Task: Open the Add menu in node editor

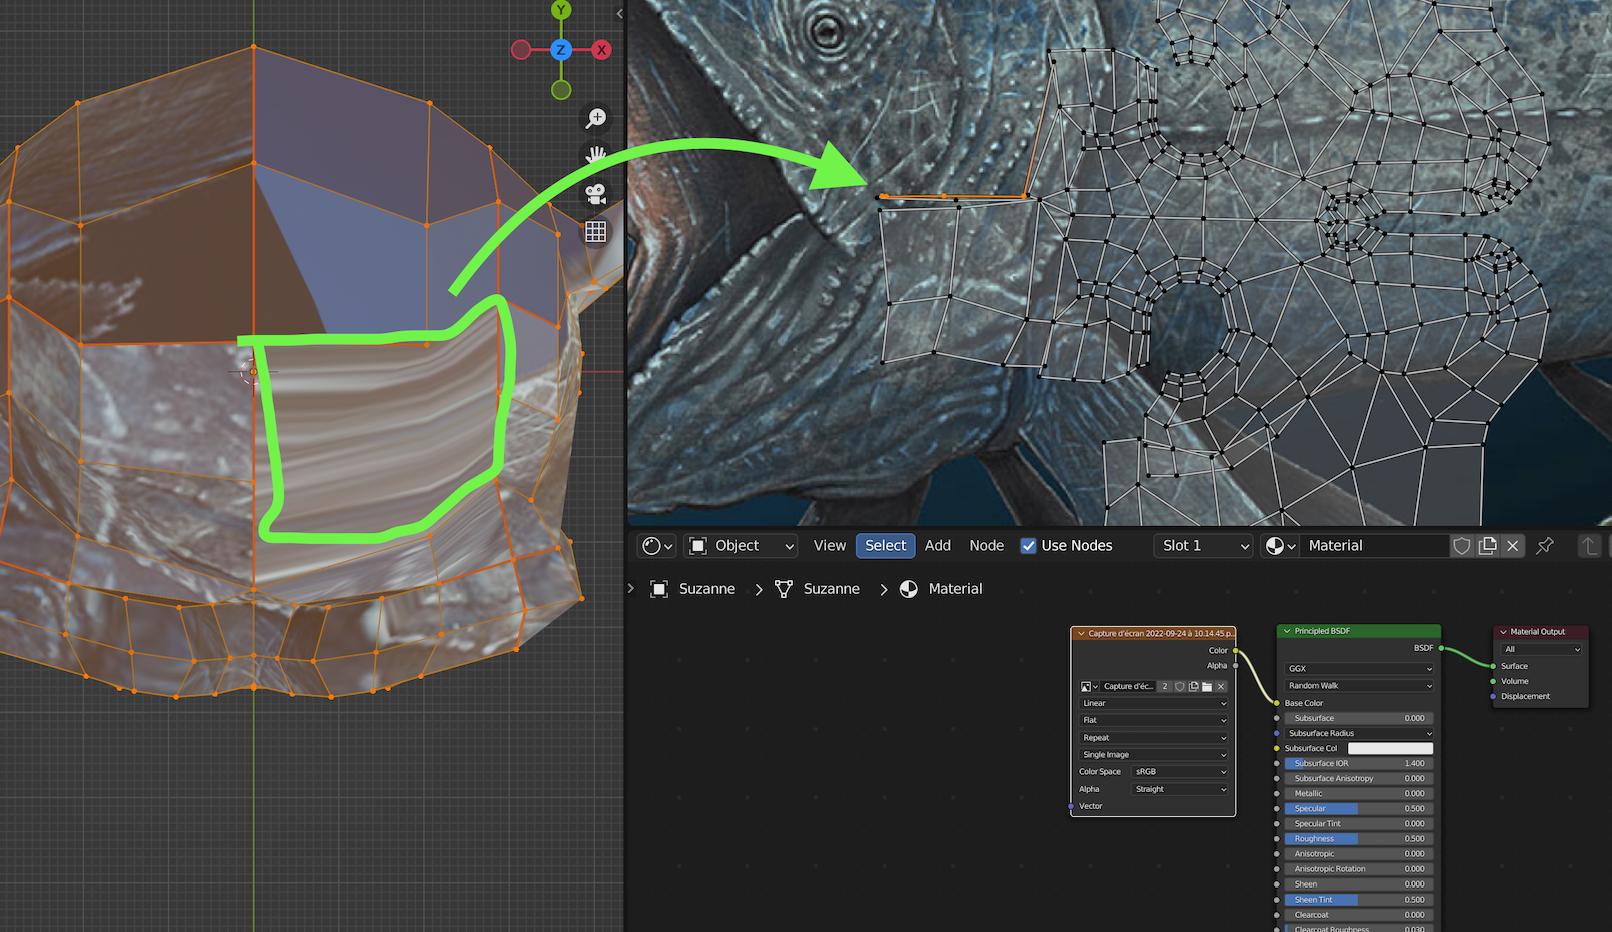Action: click(x=938, y=546)
